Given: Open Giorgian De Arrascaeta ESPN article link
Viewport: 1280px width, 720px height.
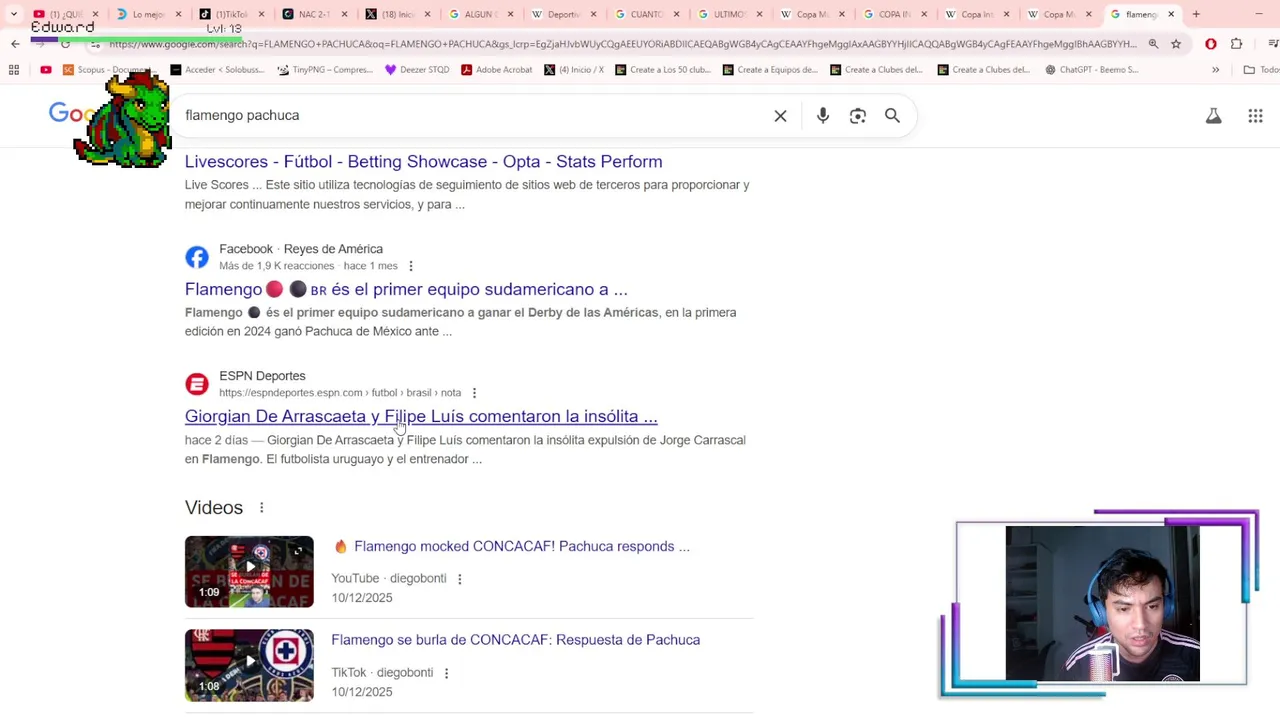Looking at the screenshot, I should pos(421,417).
